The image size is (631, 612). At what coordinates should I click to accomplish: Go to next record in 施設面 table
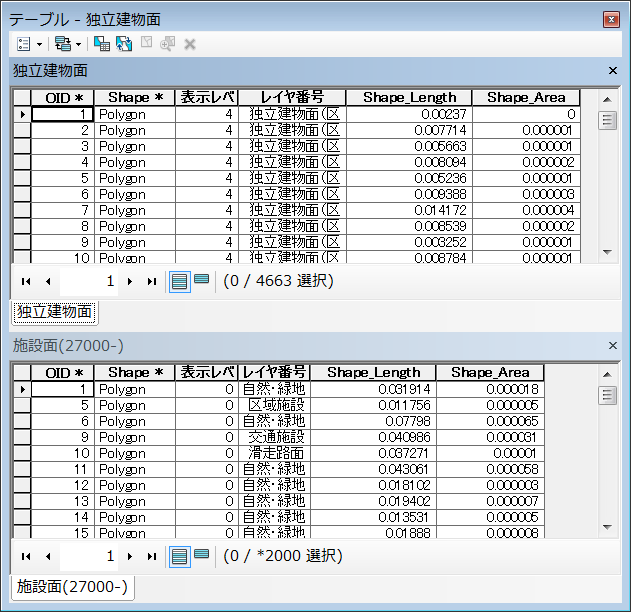[x=130, y=557]
